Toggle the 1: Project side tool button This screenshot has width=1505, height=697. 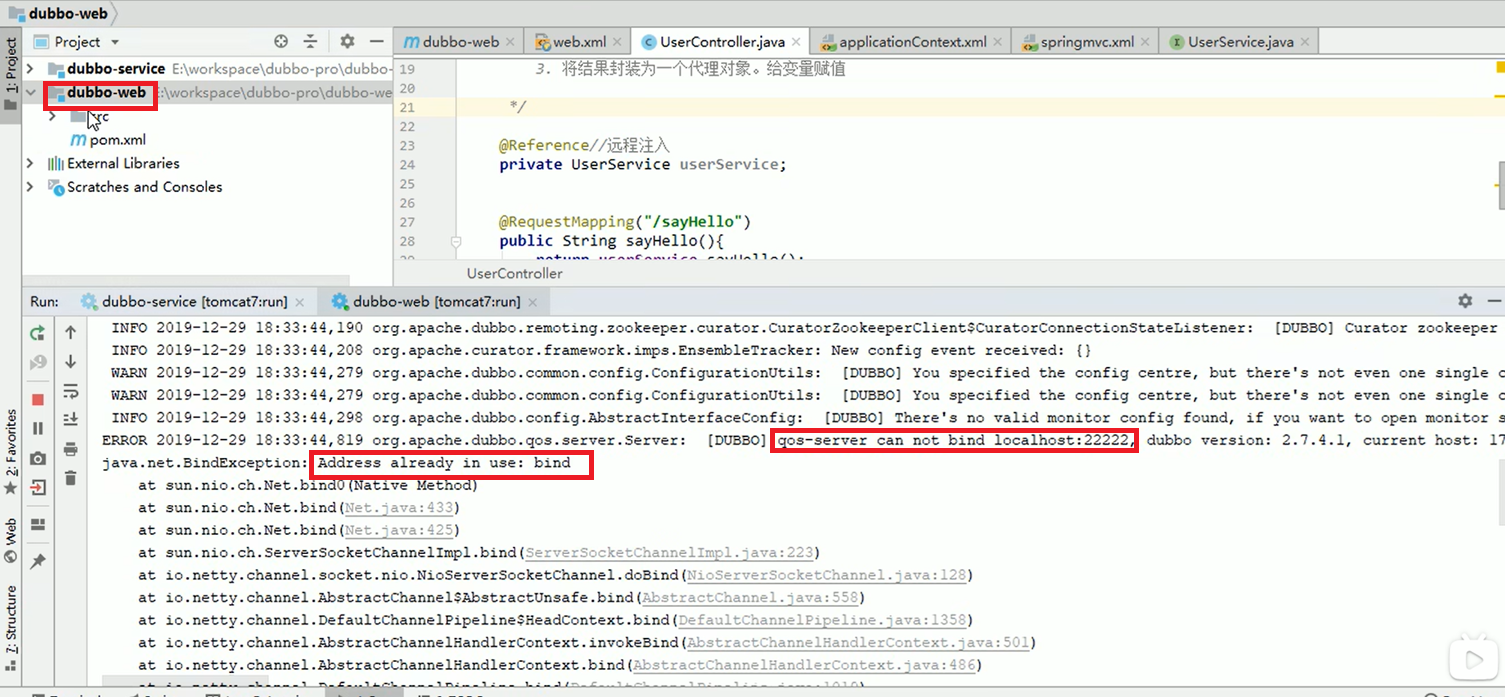click(x=11, y=74)
